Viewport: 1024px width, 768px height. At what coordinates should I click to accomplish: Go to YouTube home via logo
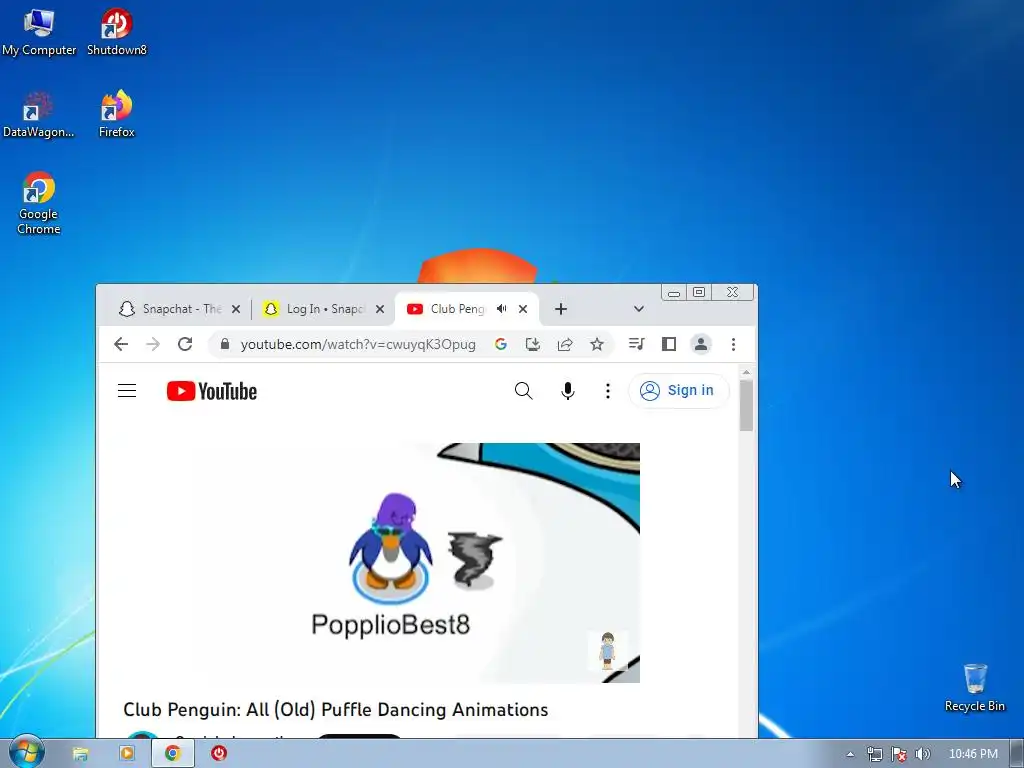coord(212,391)
